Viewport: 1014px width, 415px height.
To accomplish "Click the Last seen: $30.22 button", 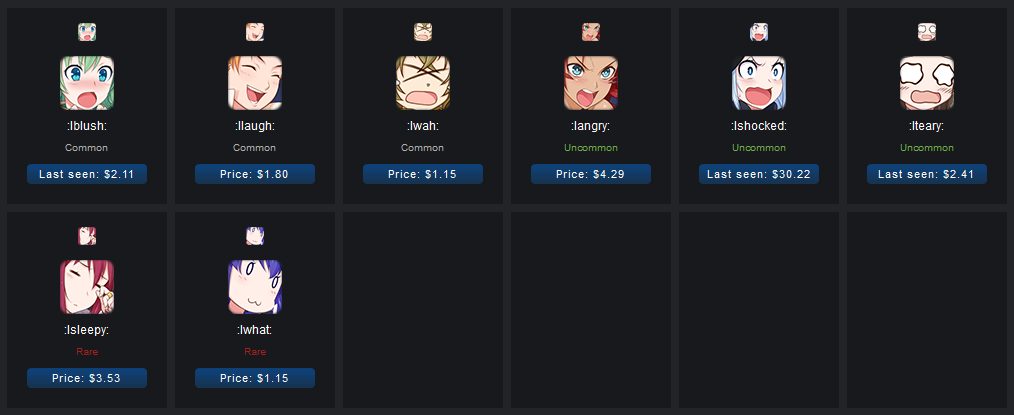I will pyautogui.click(x=759, y=174).
